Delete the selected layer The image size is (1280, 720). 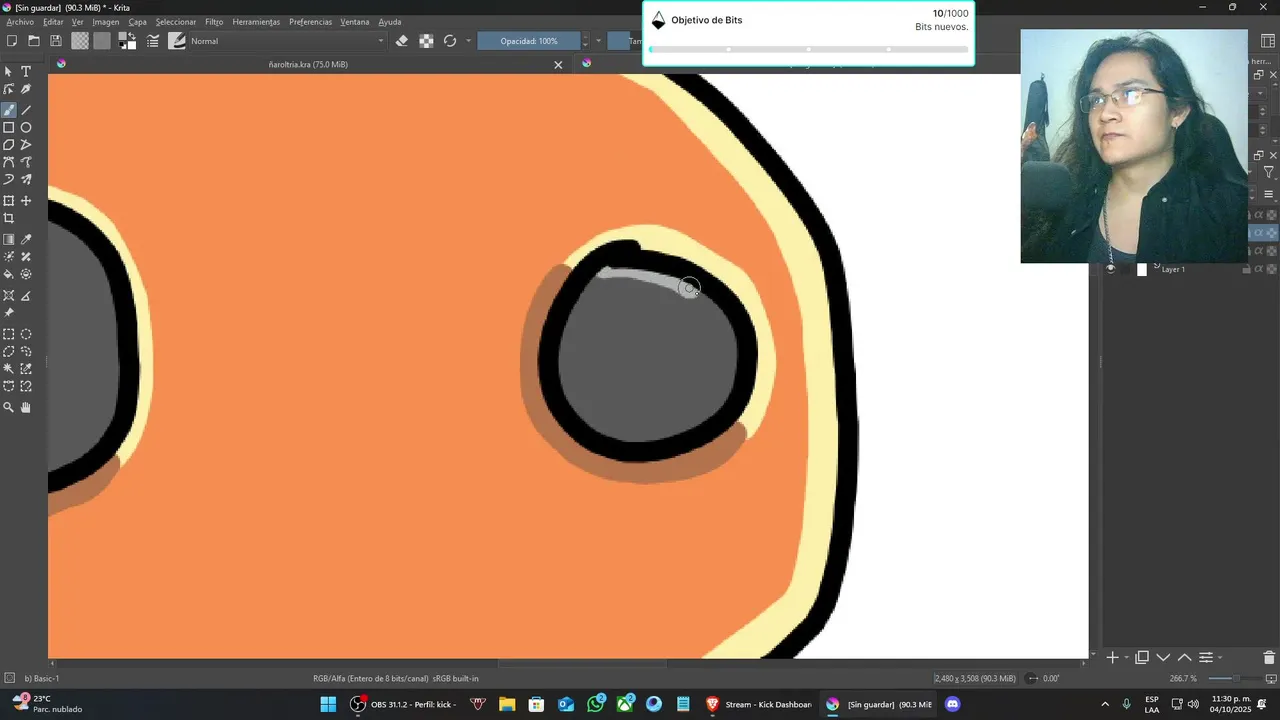pyautogui.click(x=1269, y=658)
